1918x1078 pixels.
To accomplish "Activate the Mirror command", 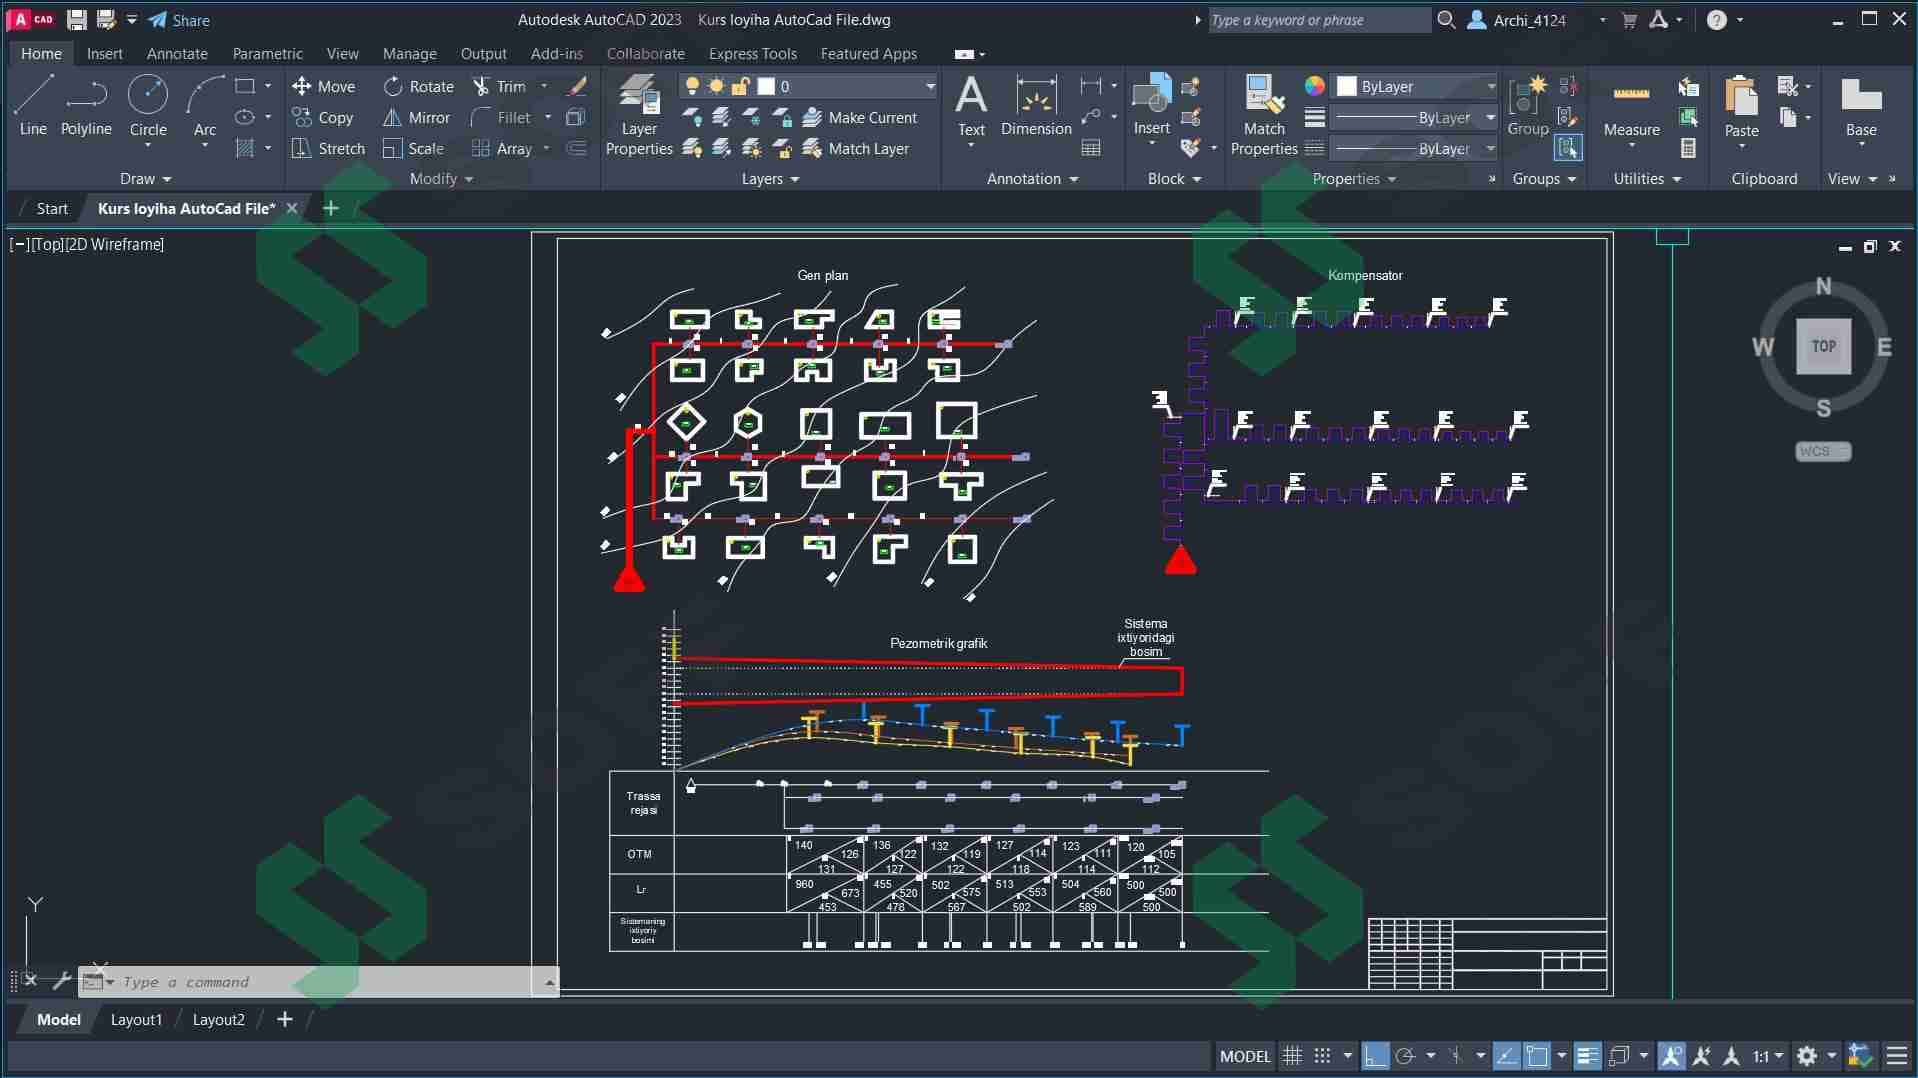I will 416,118.
